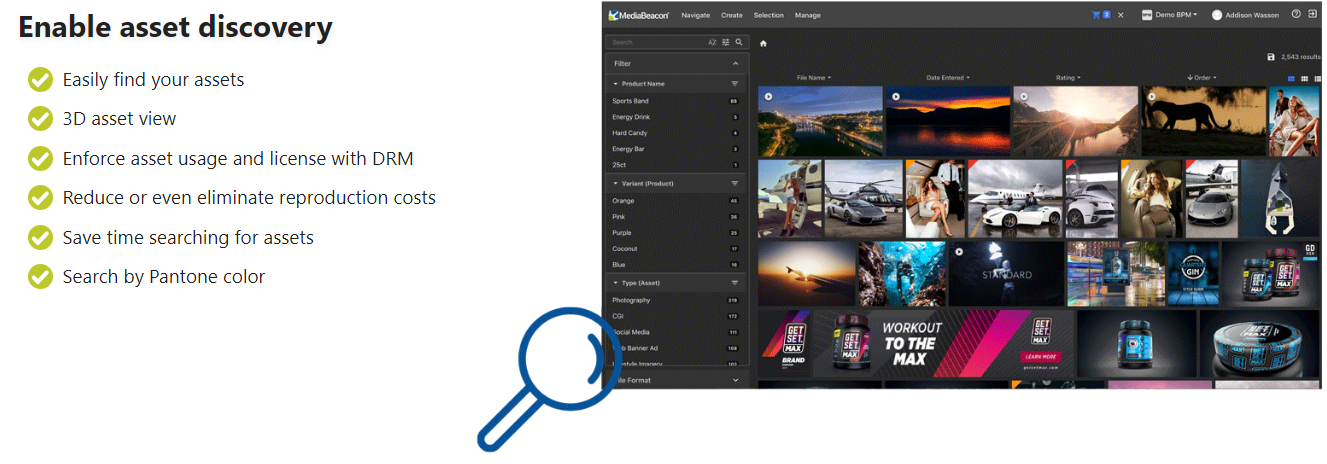This screenshot has width=1327, height=464.
Task: Click the Addison Wasson avatar
Action: pyautogui.click(x=1217, y=15)
